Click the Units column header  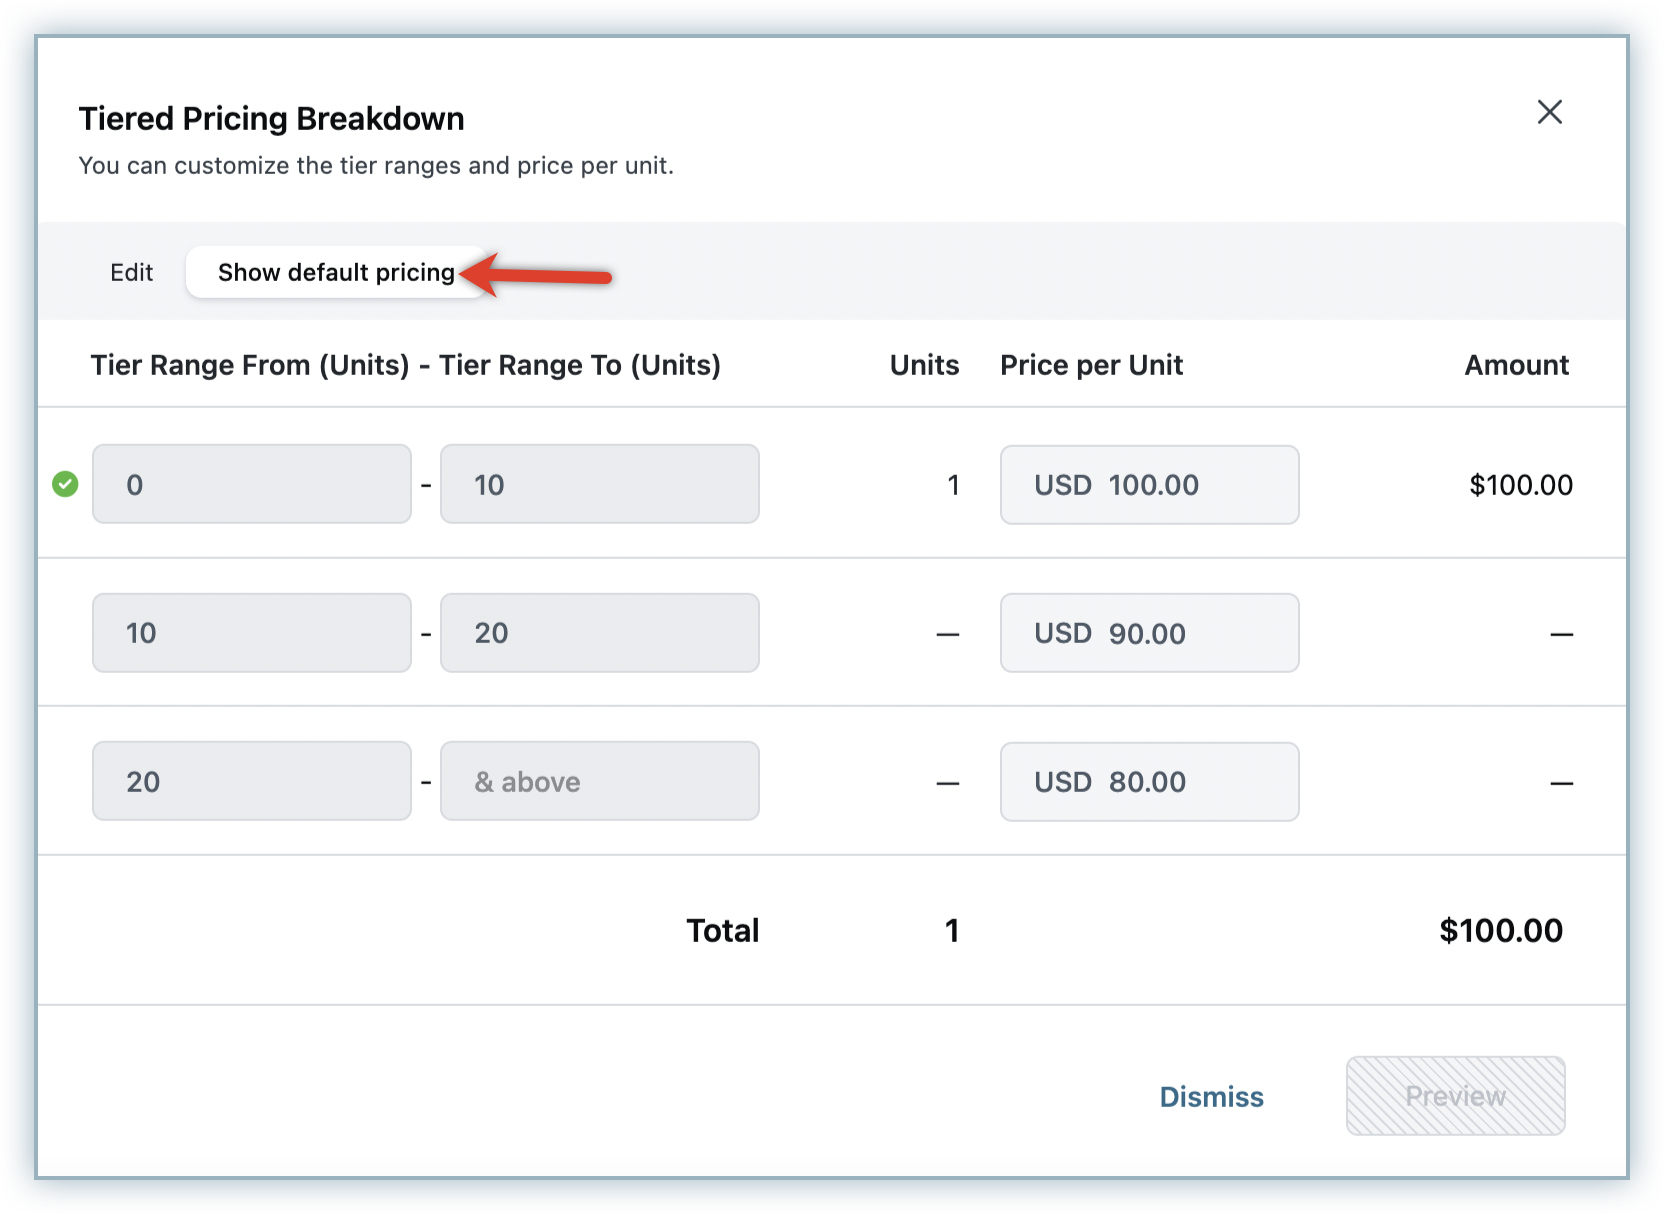click(924, 365)
